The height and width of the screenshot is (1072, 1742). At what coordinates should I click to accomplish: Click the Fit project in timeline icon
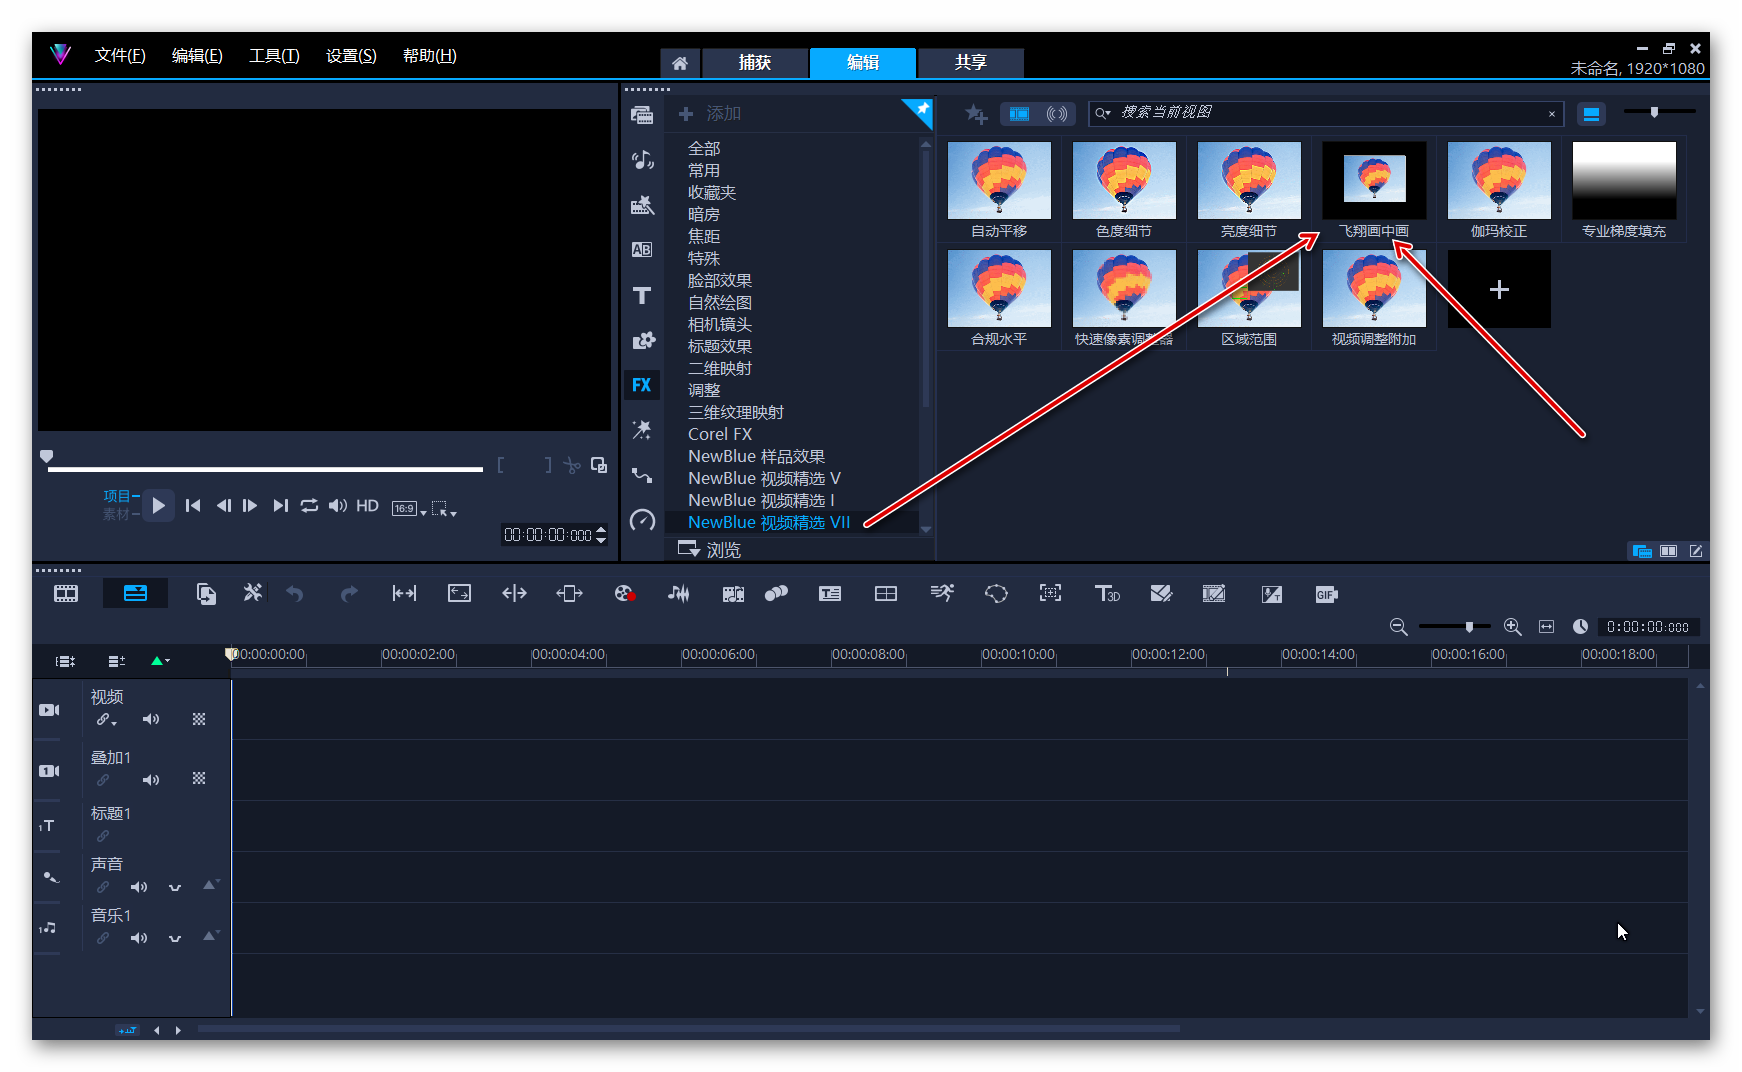click(1547, 627)
